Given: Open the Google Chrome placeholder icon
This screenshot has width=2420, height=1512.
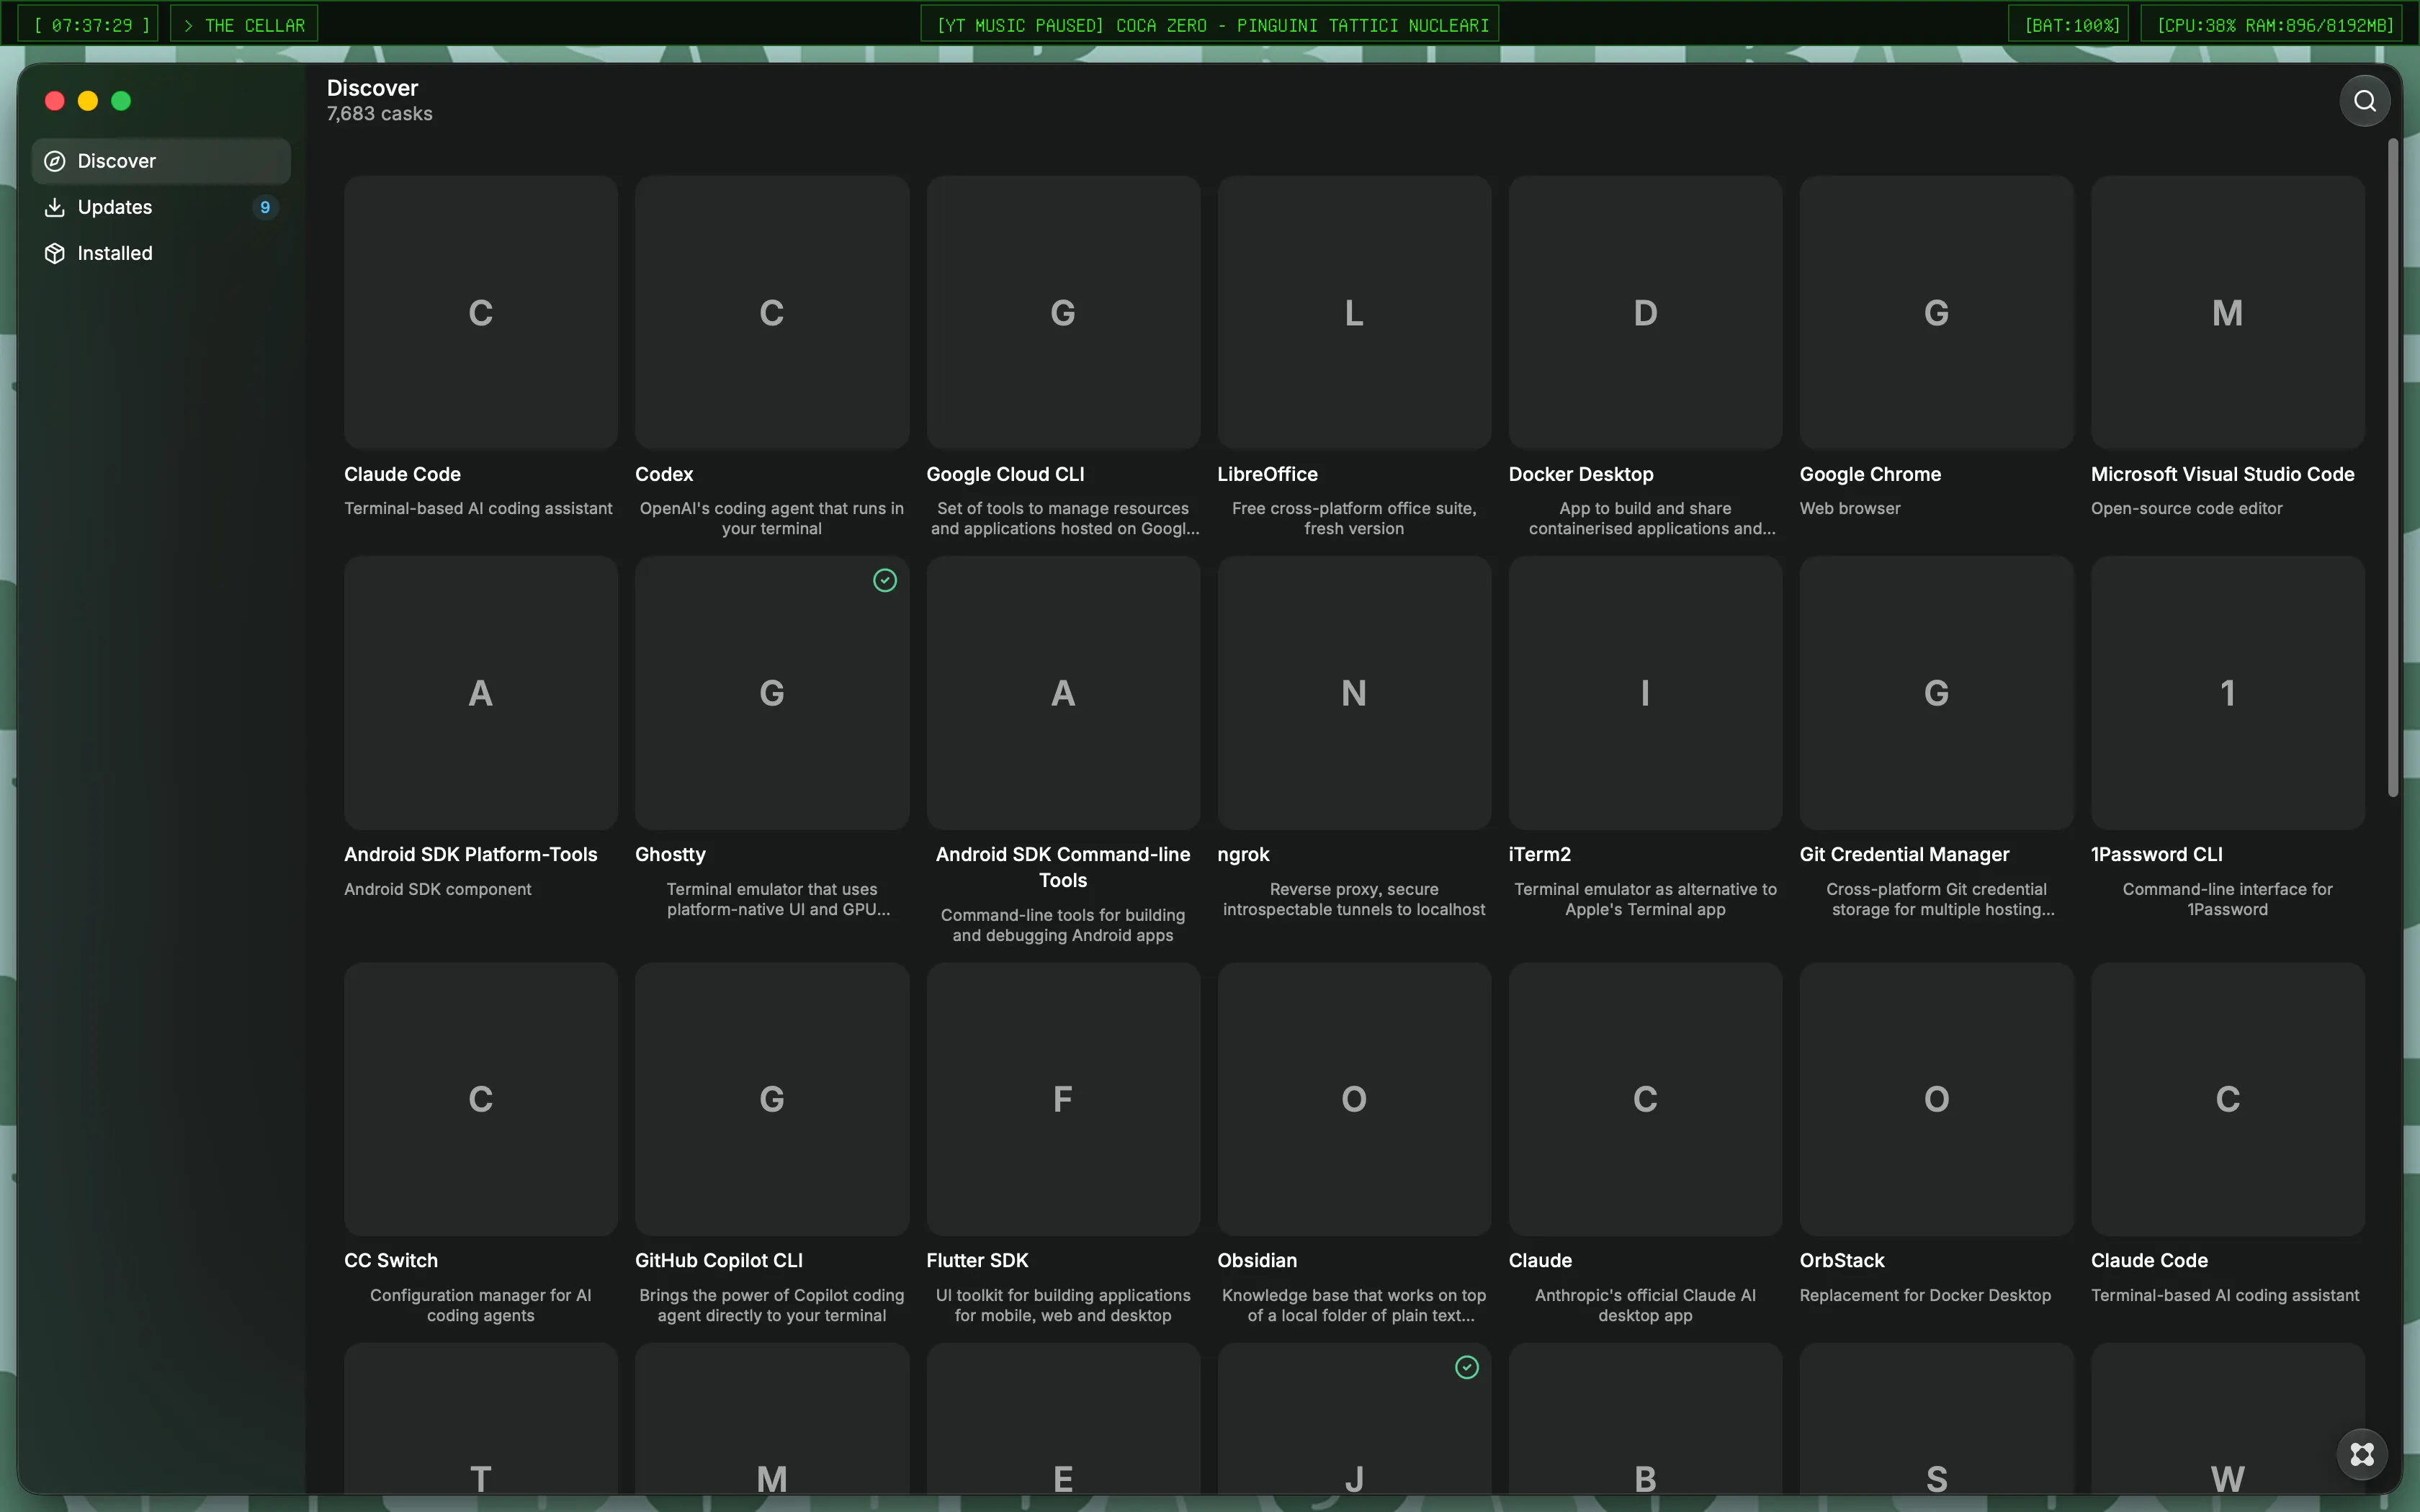Looking at the screenshot, I should click(x=1936, y=313).
